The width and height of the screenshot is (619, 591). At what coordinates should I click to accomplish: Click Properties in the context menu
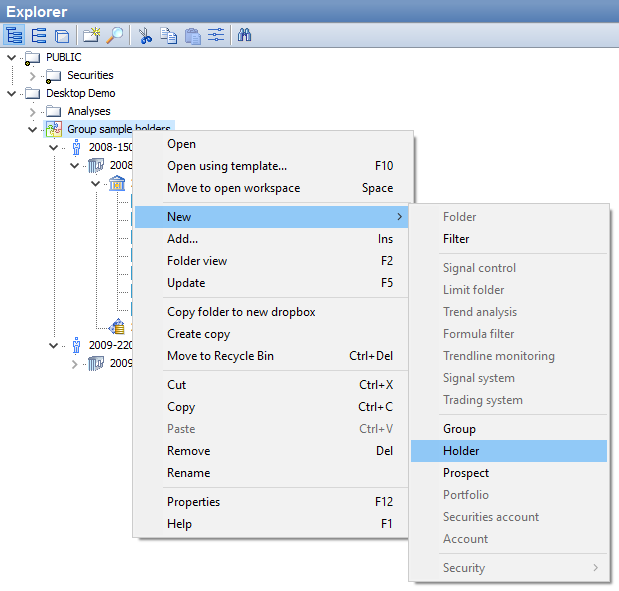193,502
